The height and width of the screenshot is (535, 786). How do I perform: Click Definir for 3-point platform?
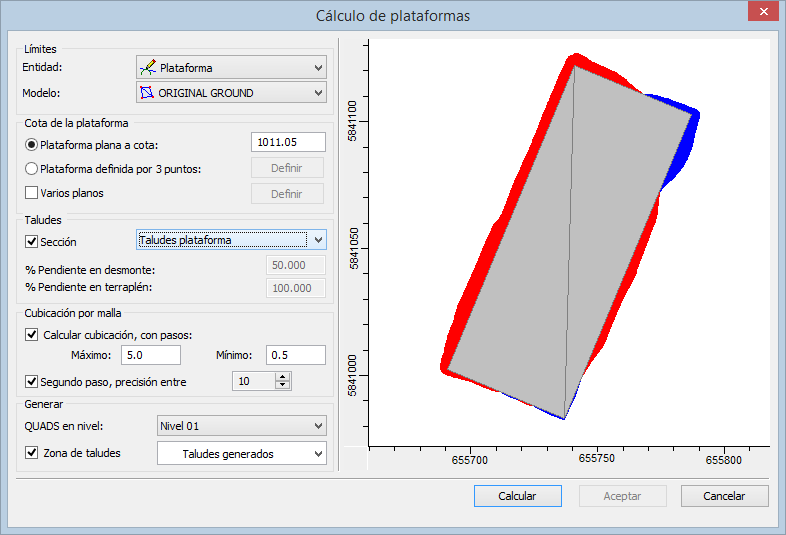click(287, 168)
